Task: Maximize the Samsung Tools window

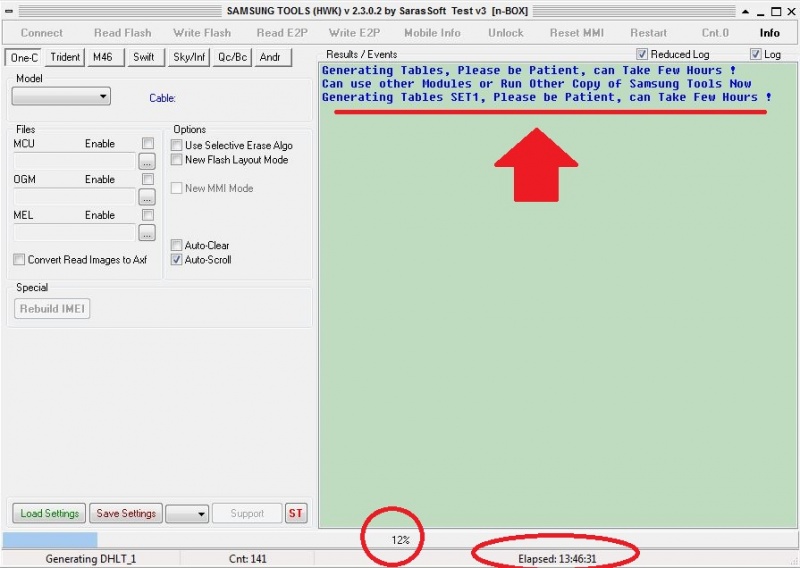Action: 776,11
